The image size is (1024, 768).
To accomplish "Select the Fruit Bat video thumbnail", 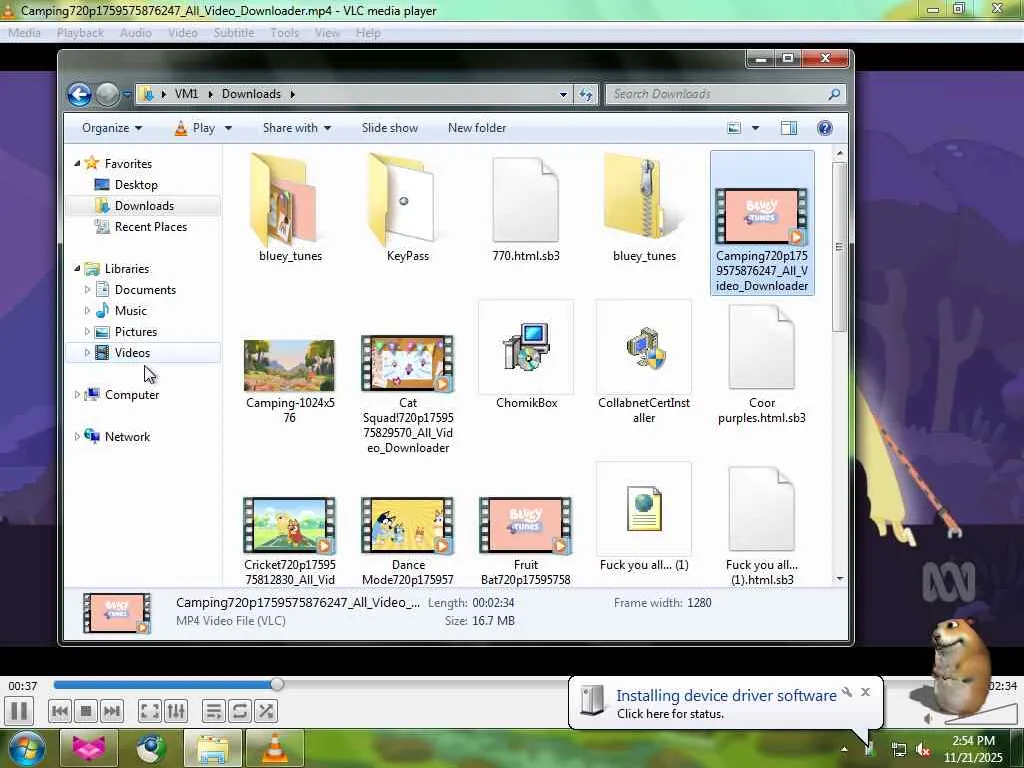I will [x=526, y=526].
